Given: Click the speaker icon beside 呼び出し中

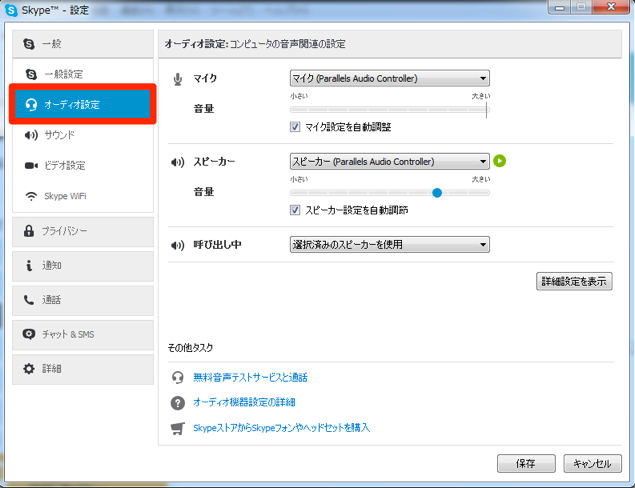Looking at the screenshot, I should click(x=177, y=245).
